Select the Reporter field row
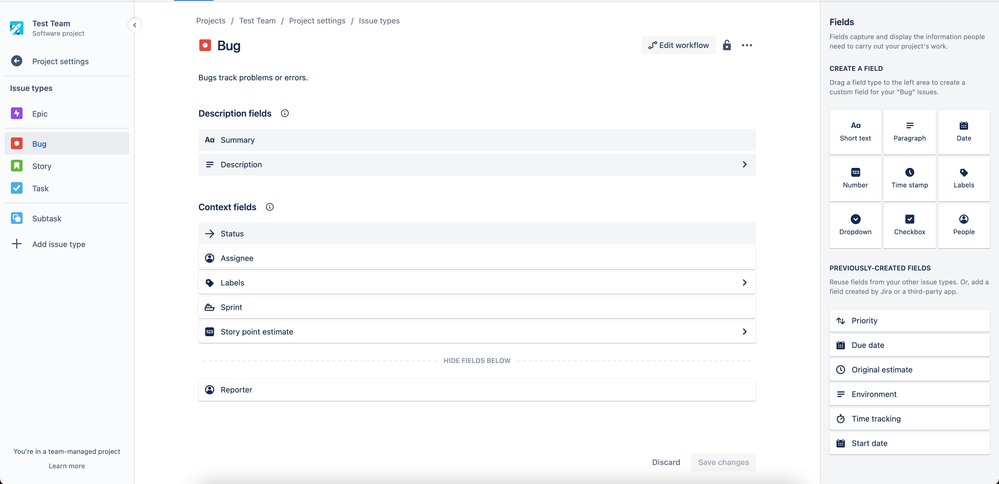Viewport: 999px width, 484px height. pos(477,390)
